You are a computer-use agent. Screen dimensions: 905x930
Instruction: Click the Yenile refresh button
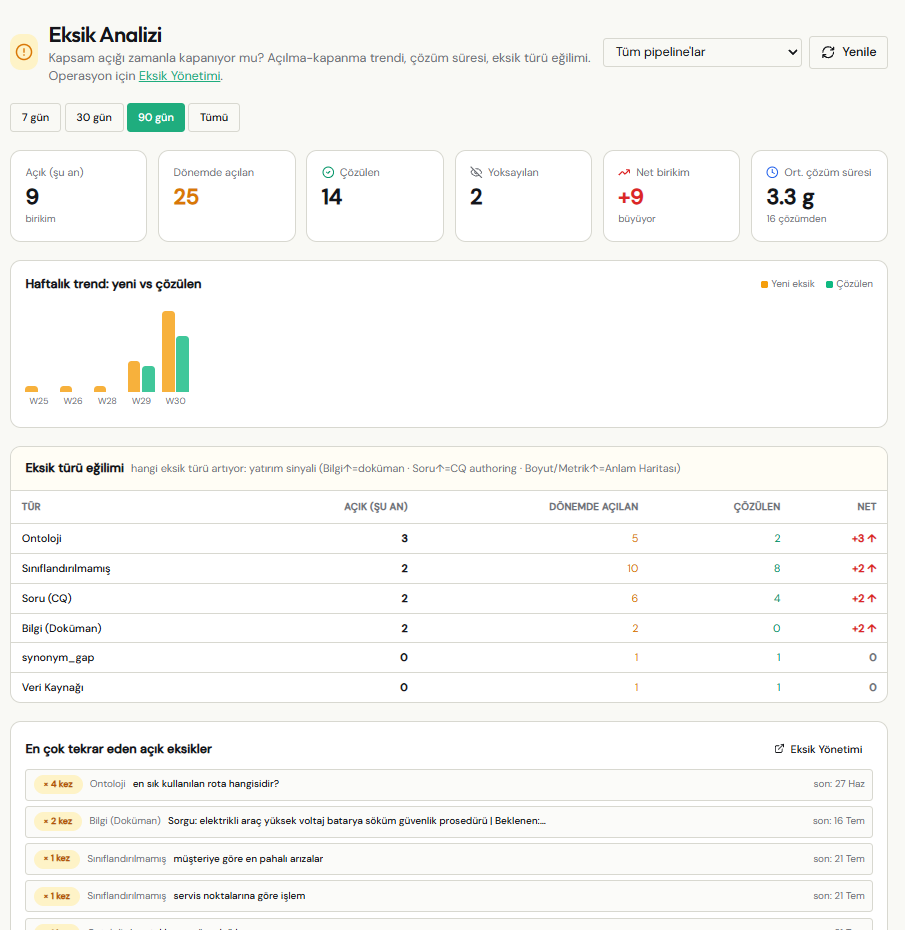pyautogui.click(x=848, y=52)
